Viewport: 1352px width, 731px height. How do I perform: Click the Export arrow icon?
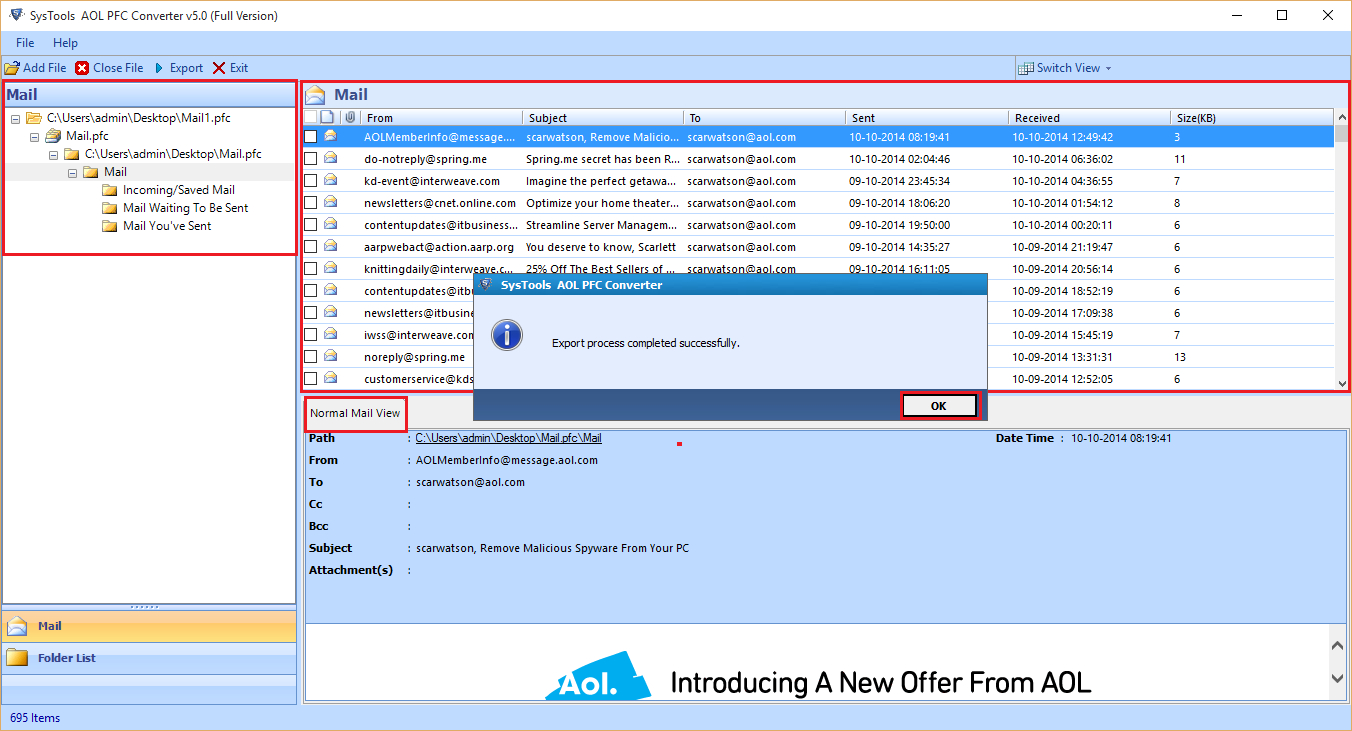point(159,68)
